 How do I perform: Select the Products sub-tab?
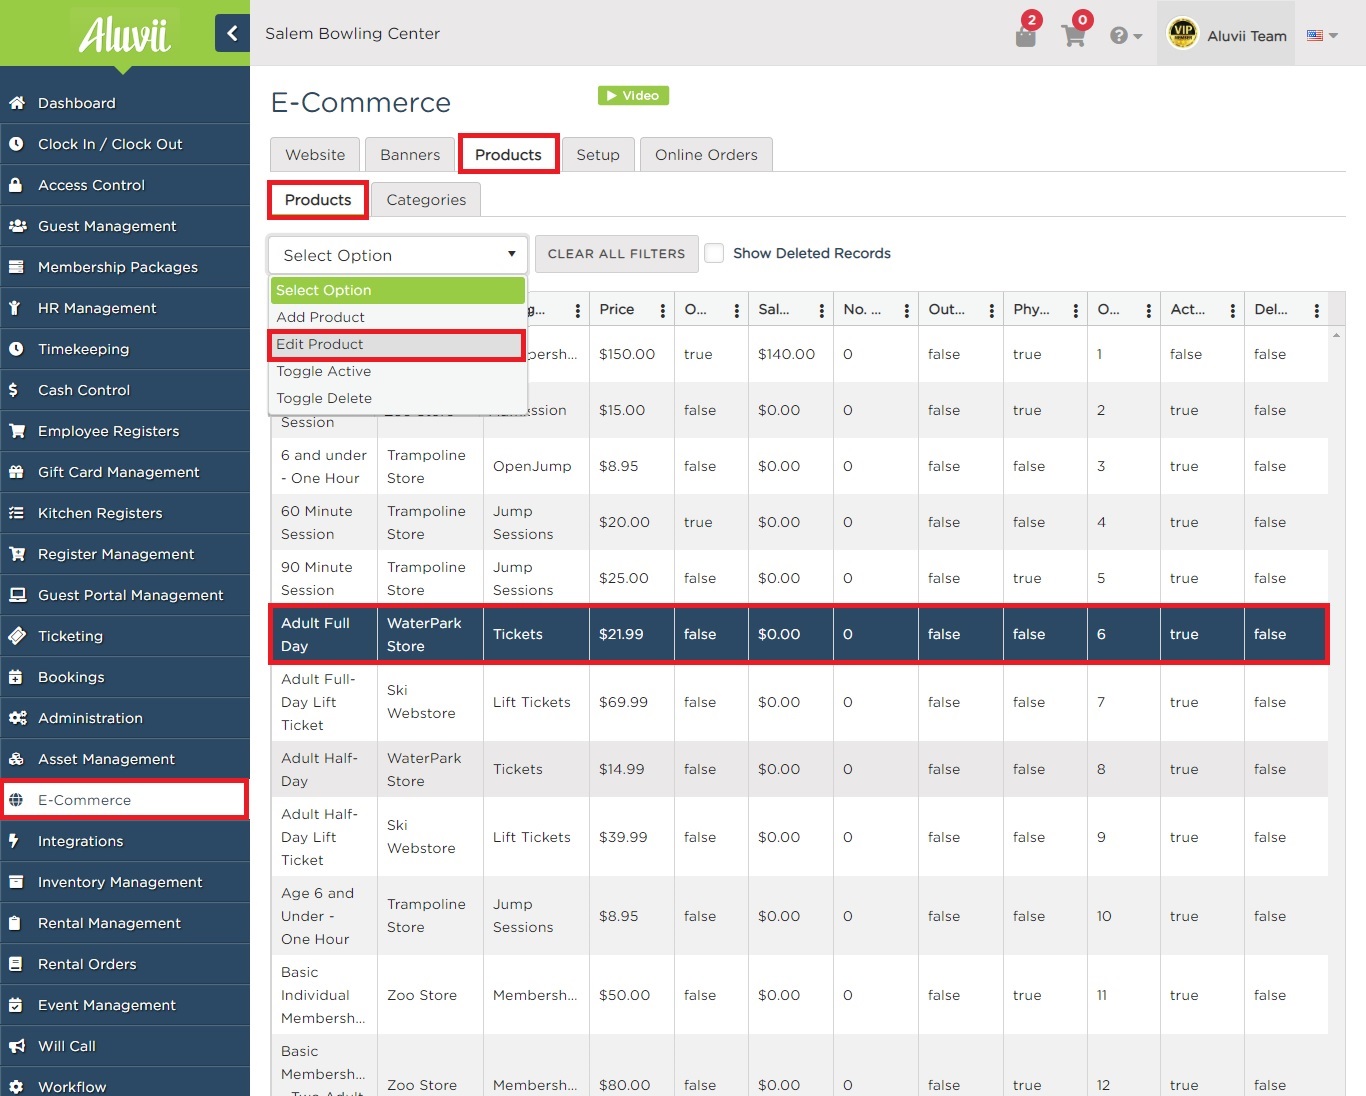pyautogui.click(x=318, y=200)
